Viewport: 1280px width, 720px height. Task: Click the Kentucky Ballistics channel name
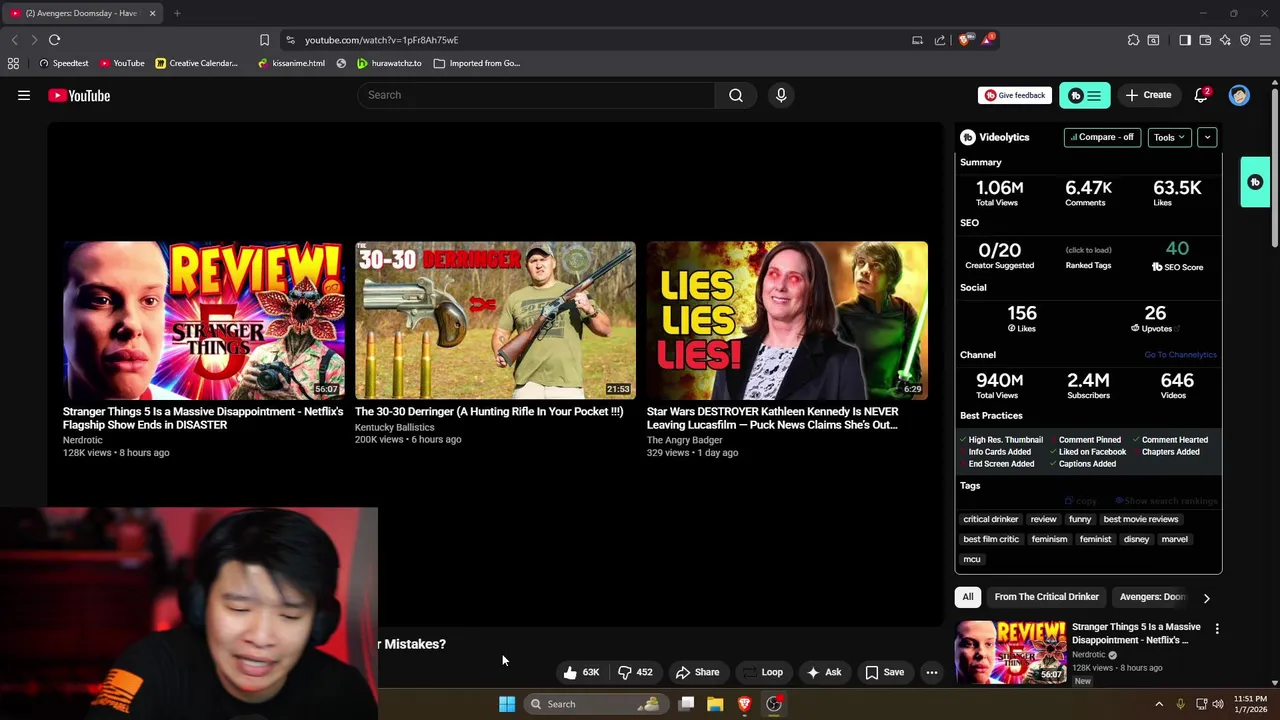[x=394, y=427]
